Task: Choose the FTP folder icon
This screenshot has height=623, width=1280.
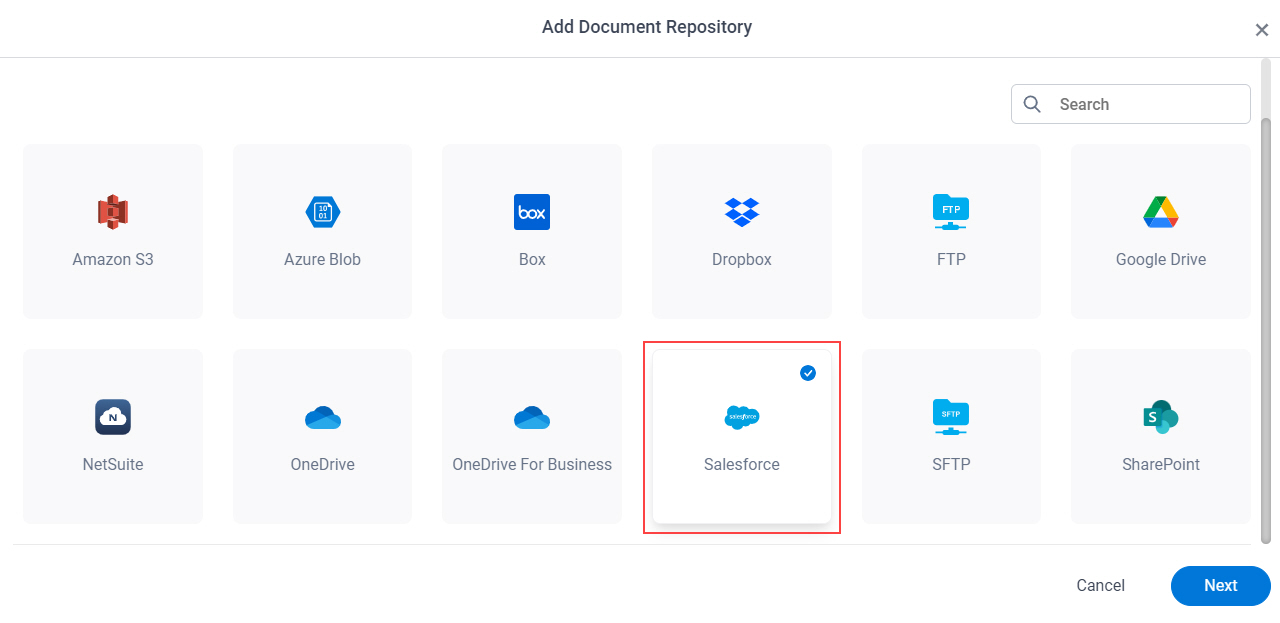Action: click(951, 212)
